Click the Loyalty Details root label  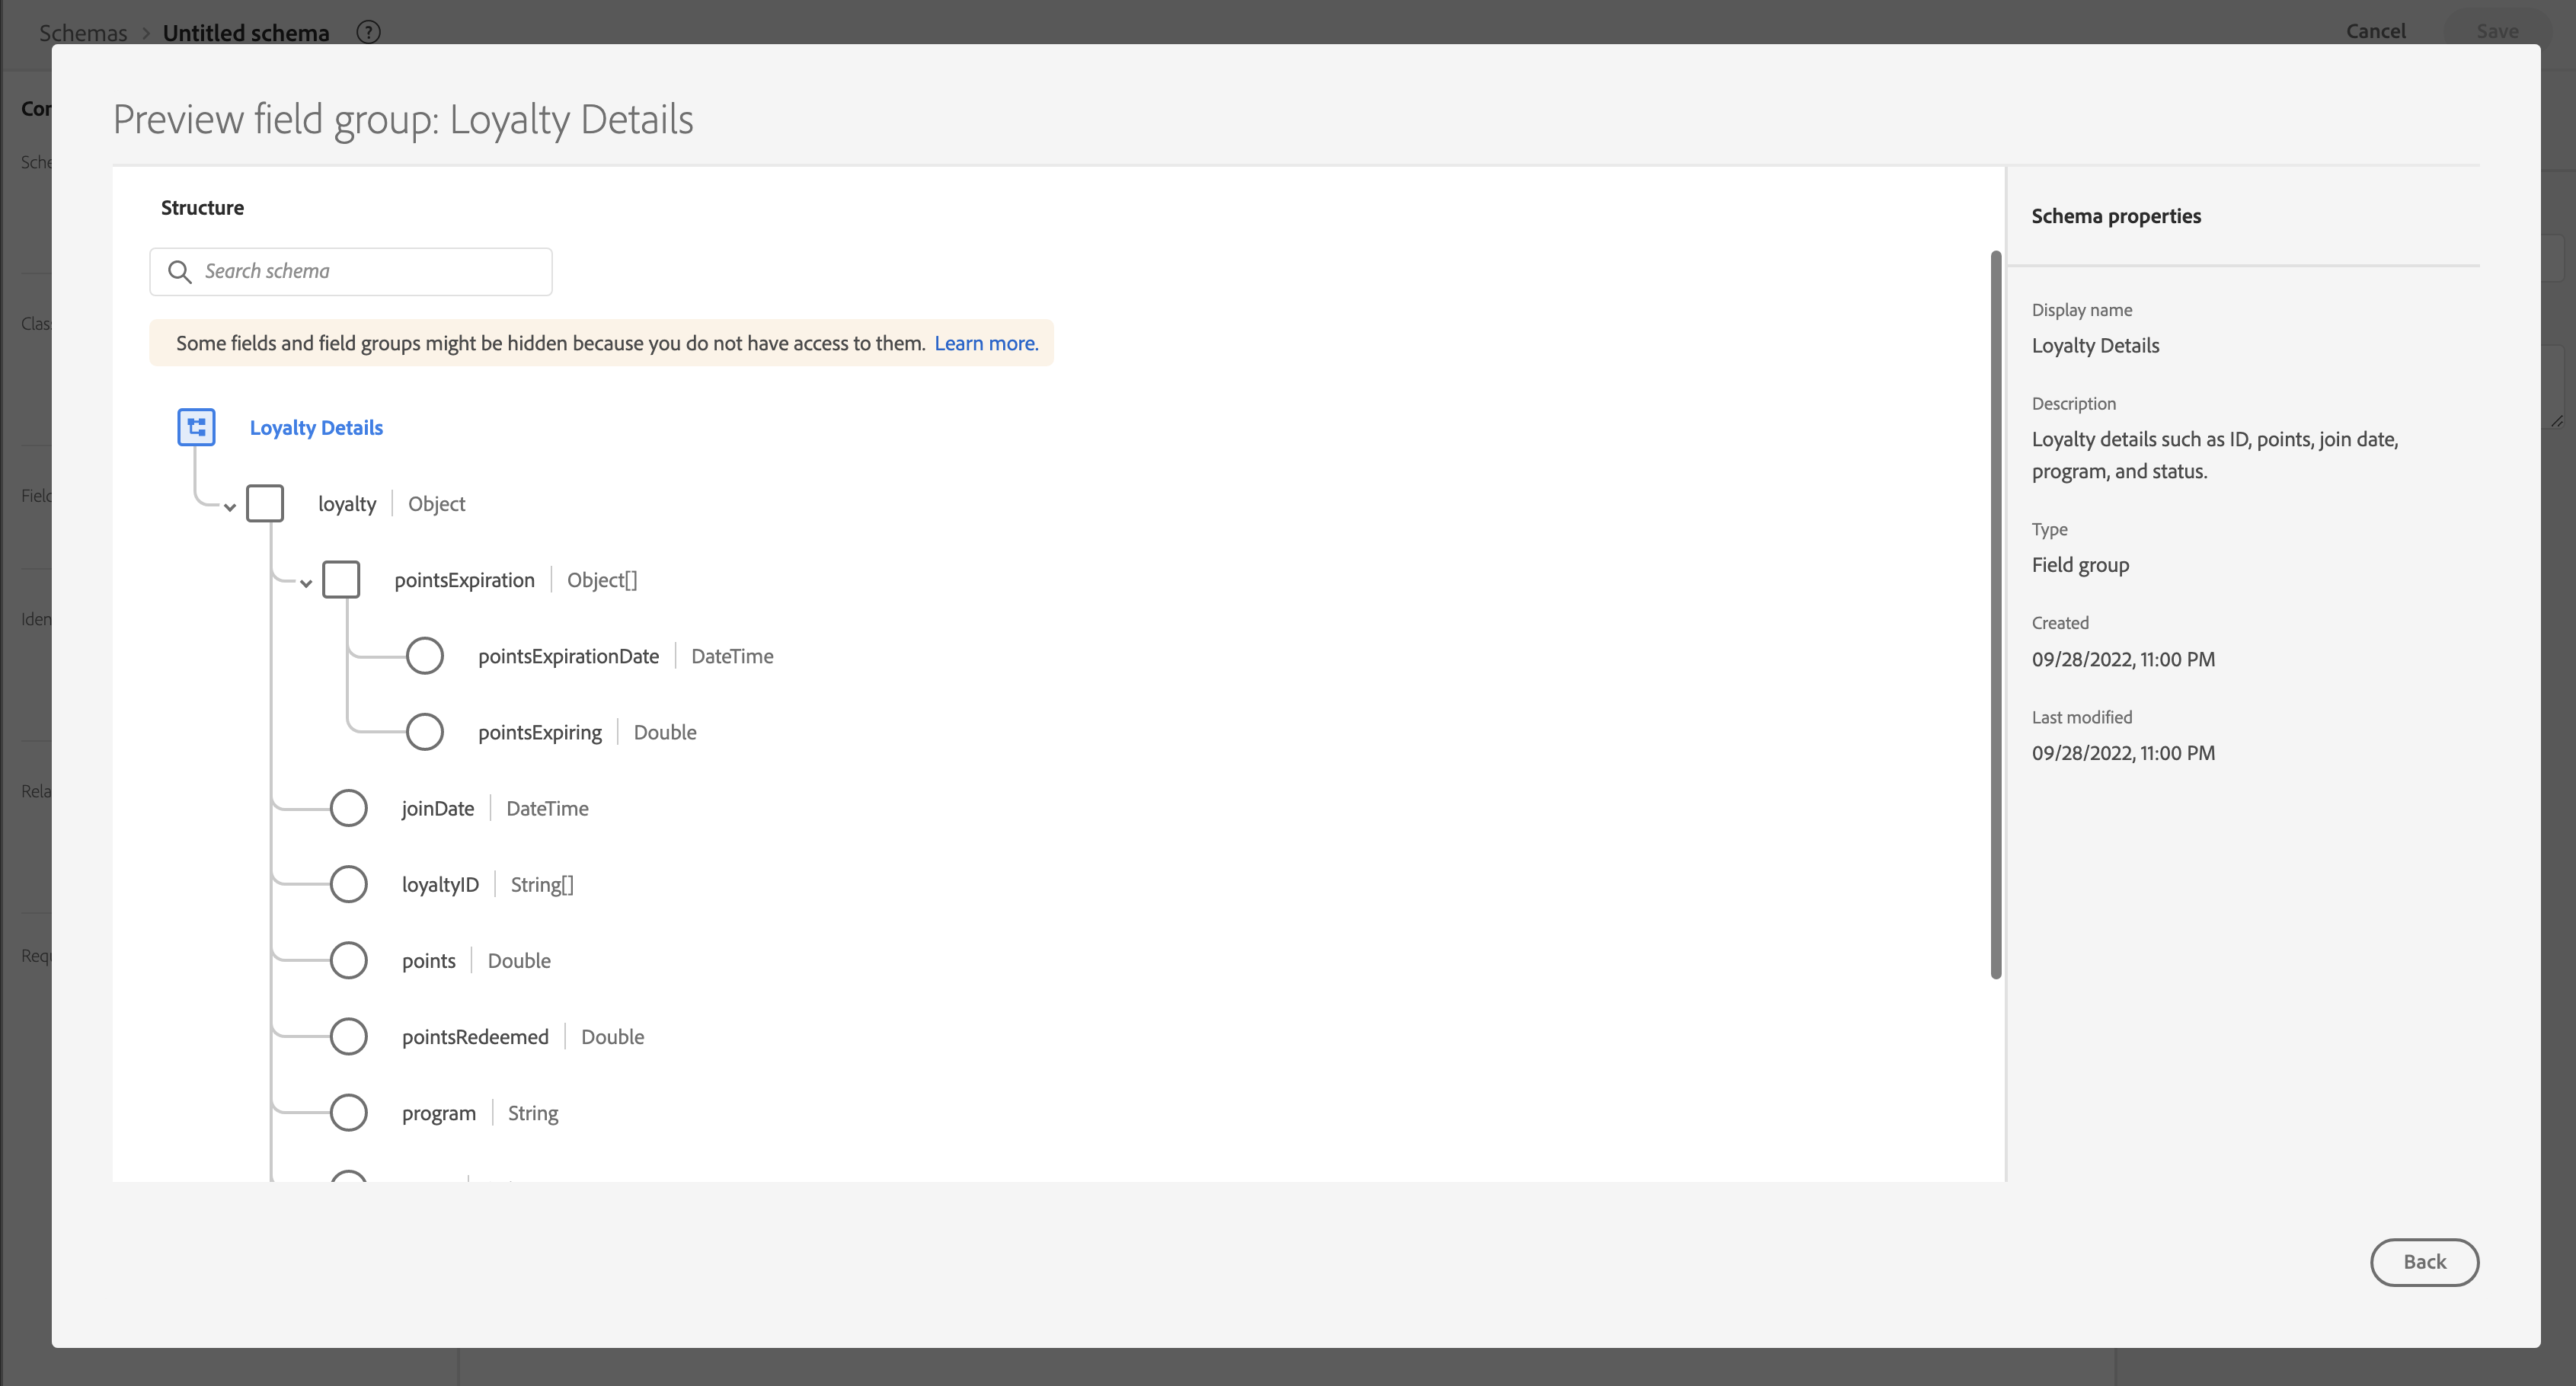pyautogui.click(x=316, y=428)
